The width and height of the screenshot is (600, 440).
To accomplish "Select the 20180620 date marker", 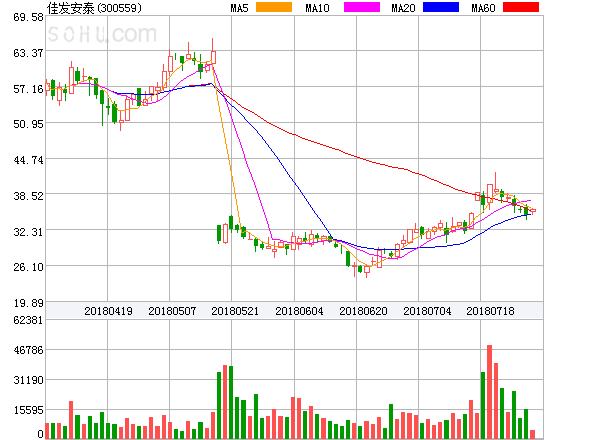I will 363,311.
